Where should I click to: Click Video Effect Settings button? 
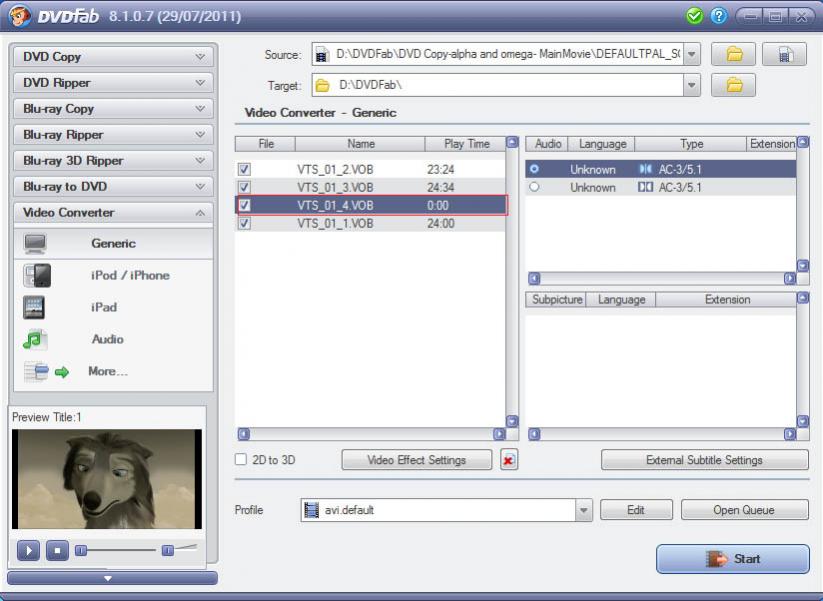417,460
